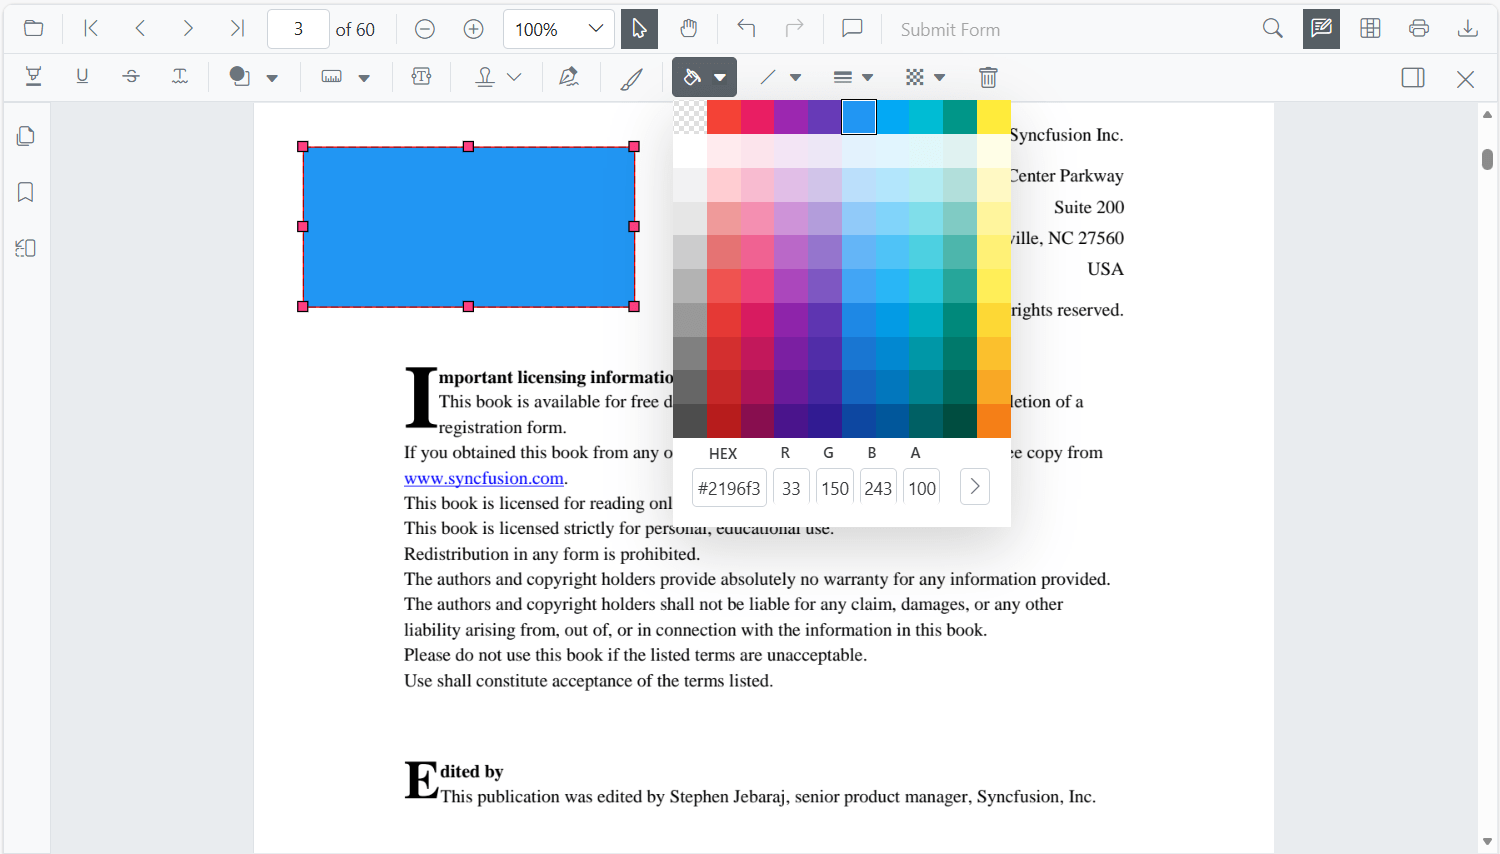Open the zoom percentage dropdown
The height and width of the screenshot is (854, 1500).
pyautogui.click(x=597, y=29)
